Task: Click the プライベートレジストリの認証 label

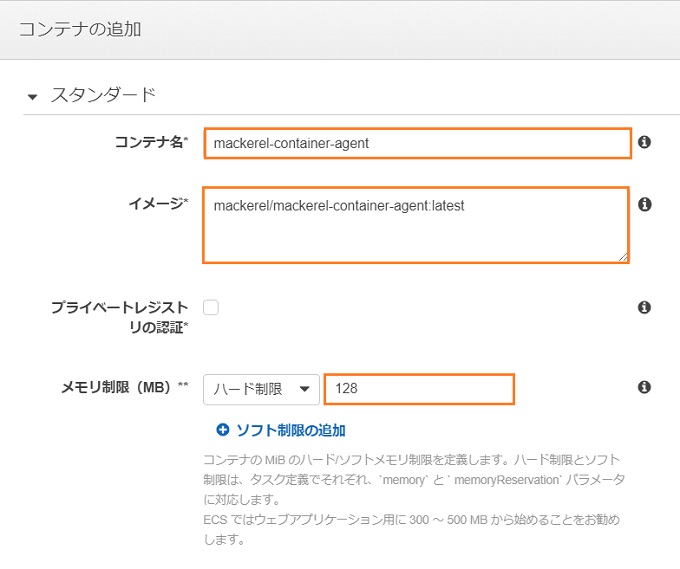Action: coord(120,317)
